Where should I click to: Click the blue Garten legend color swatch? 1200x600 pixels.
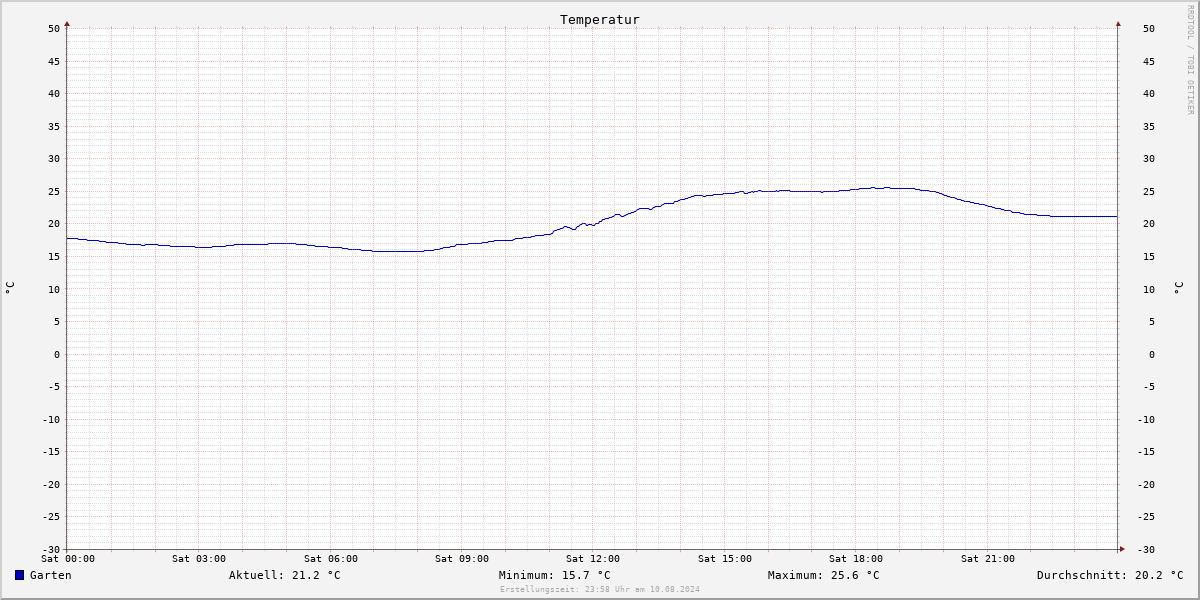pyautogui.click(x=19, y=575)
